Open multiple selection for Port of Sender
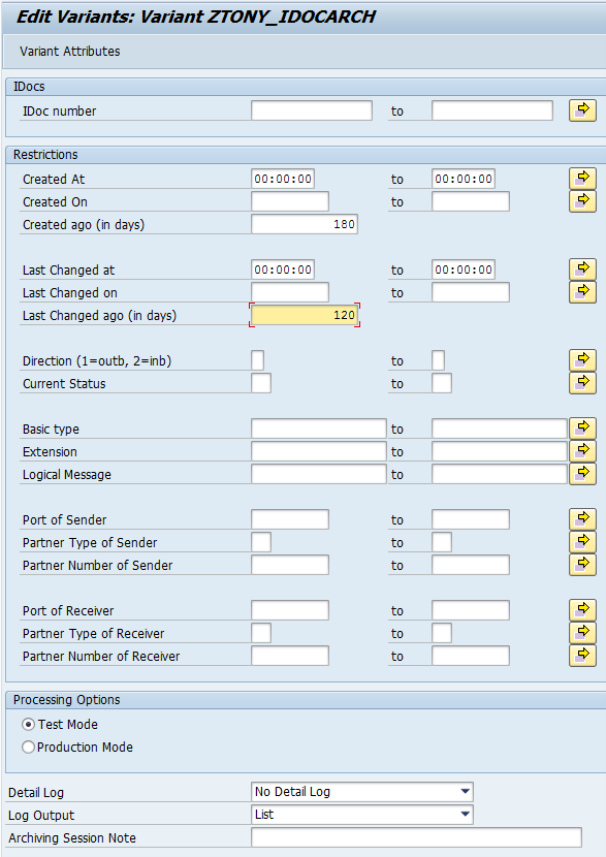Image resolution: width=606 pixels, height=857 pixels. pos(582,519)
